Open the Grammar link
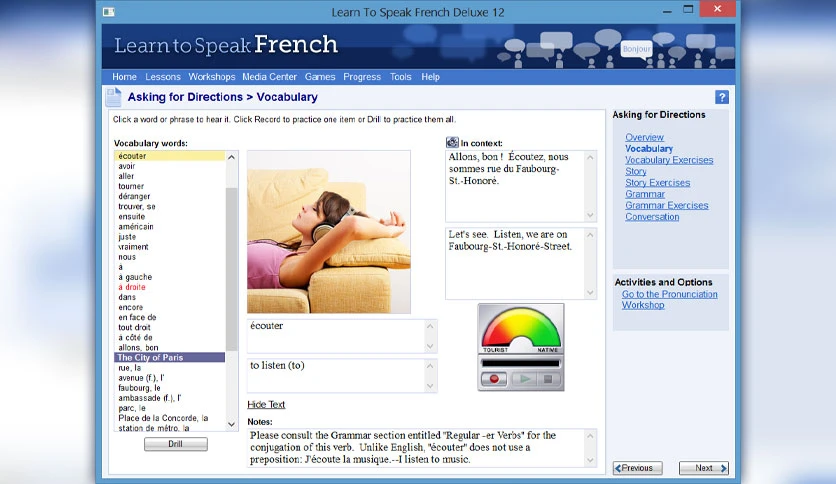Image resolution: width=836 pixels, height=484 pixels. coord(645,194)
